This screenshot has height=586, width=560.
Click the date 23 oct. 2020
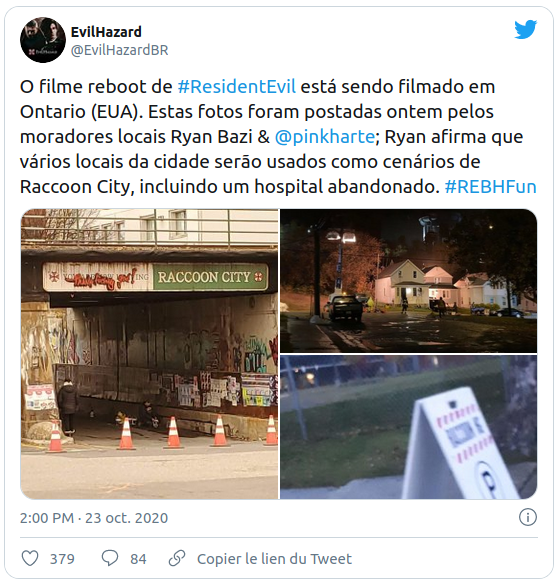(x=127, y=518)
